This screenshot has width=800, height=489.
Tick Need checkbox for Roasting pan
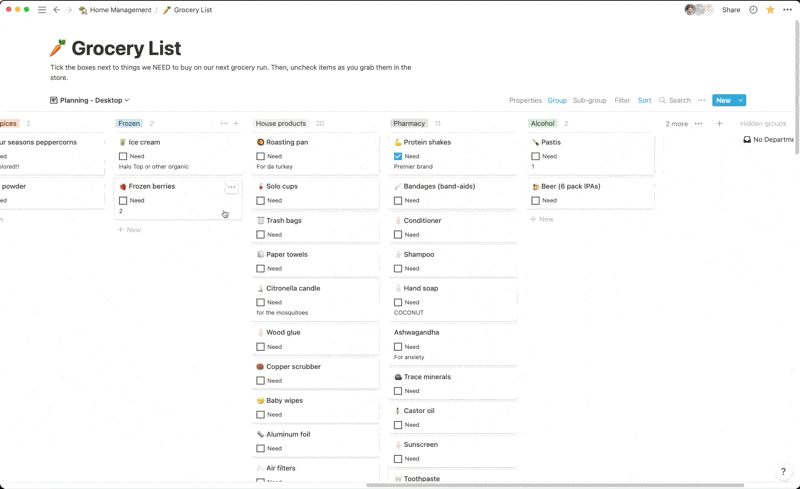click(260, 156)
